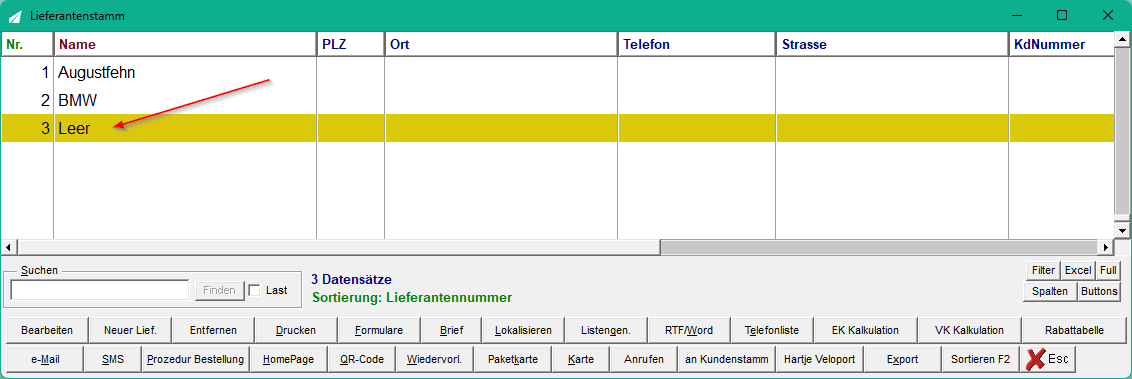Click the Sortieren F2 button
The height and width of the screenshot is (379, 1132).
(x=980, y=359)
